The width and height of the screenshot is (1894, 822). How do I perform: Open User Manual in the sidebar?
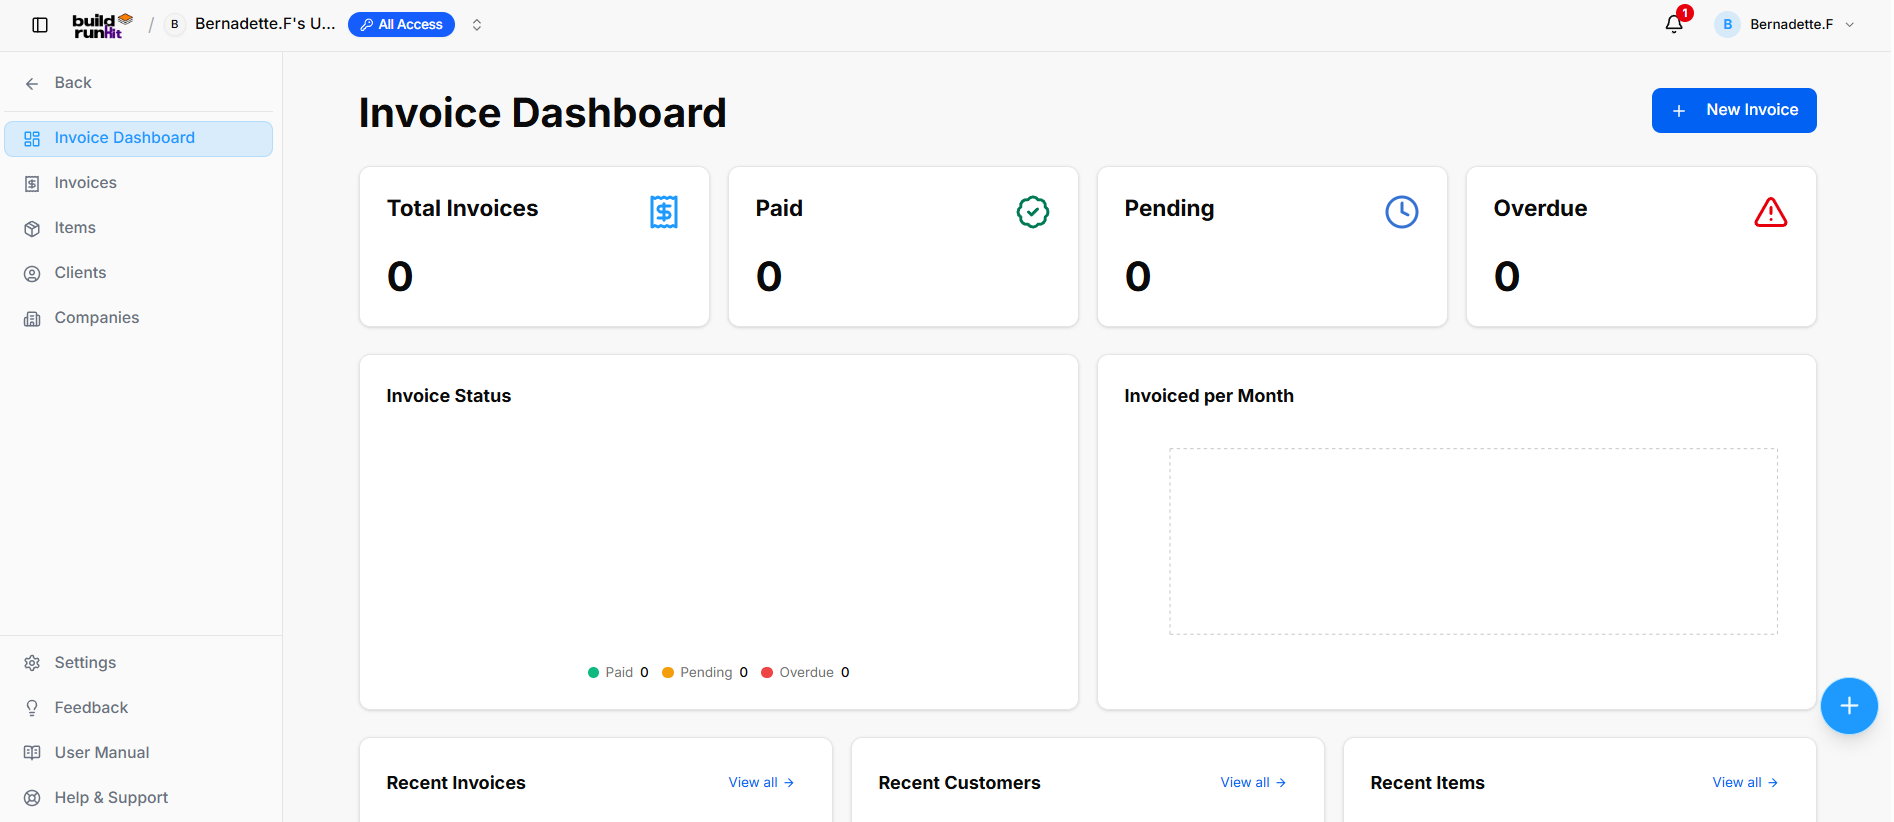pyautogui.click(x=138, y=753)
